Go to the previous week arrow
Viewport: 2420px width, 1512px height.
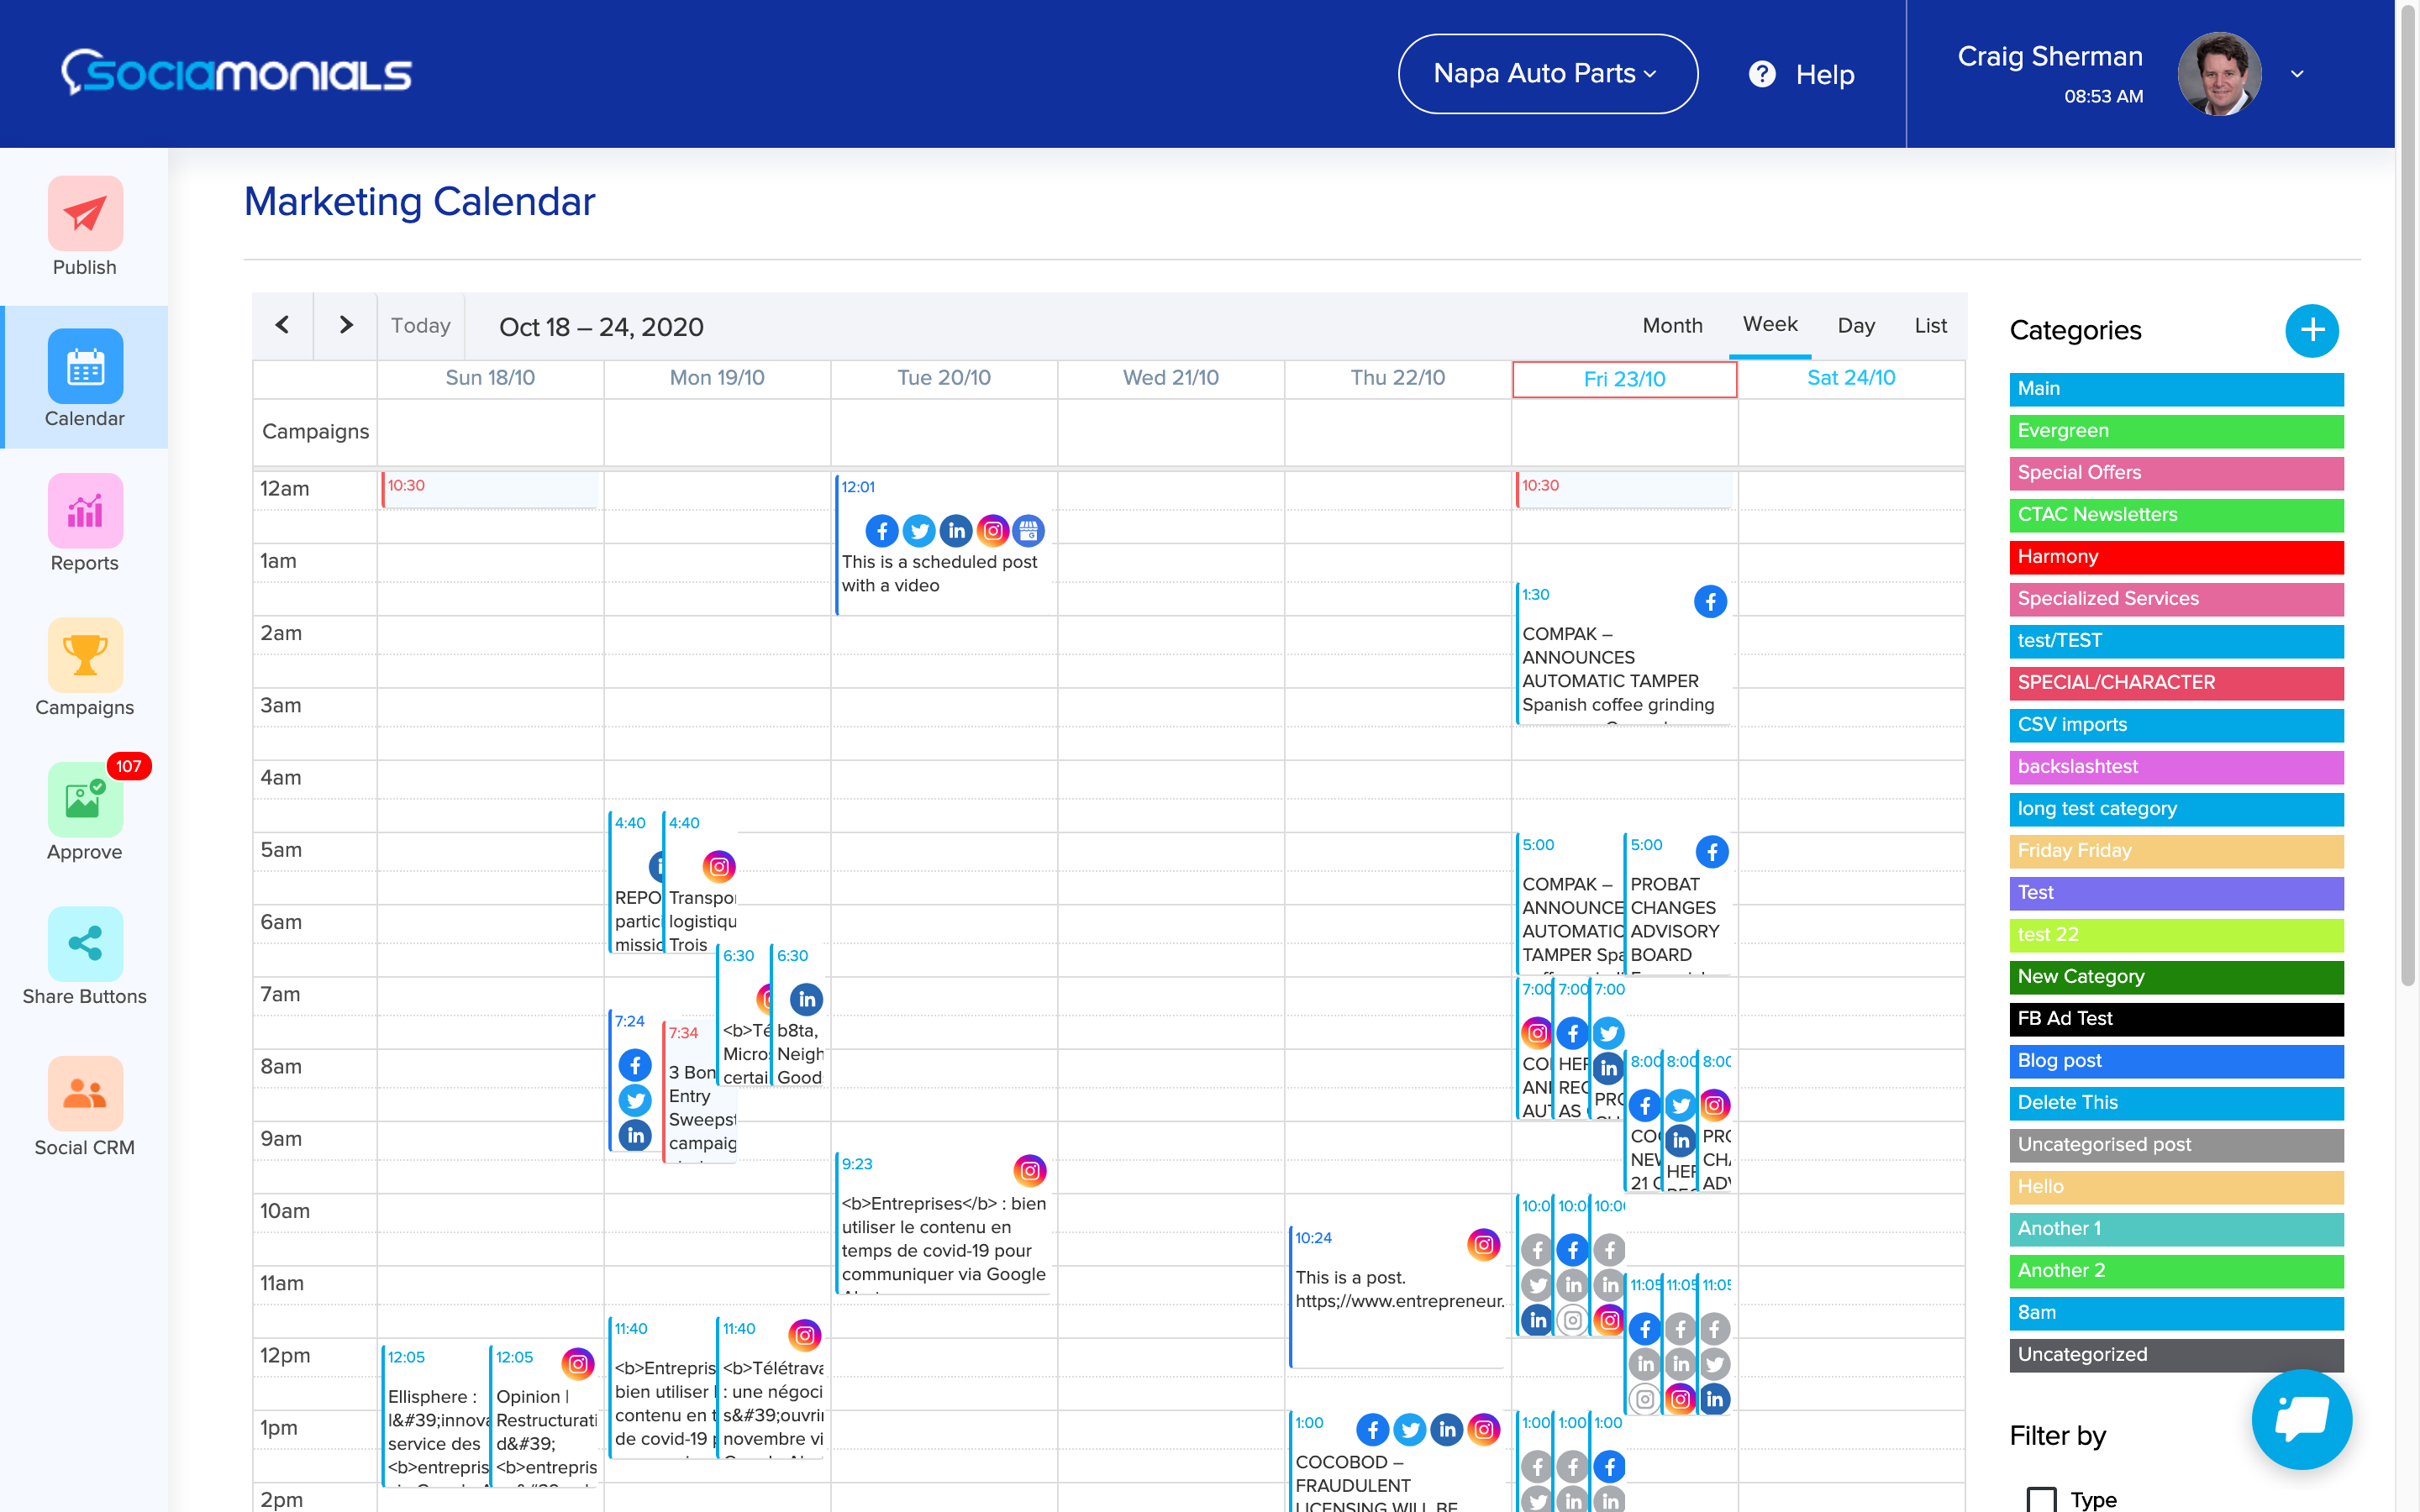tap(283, 325)
